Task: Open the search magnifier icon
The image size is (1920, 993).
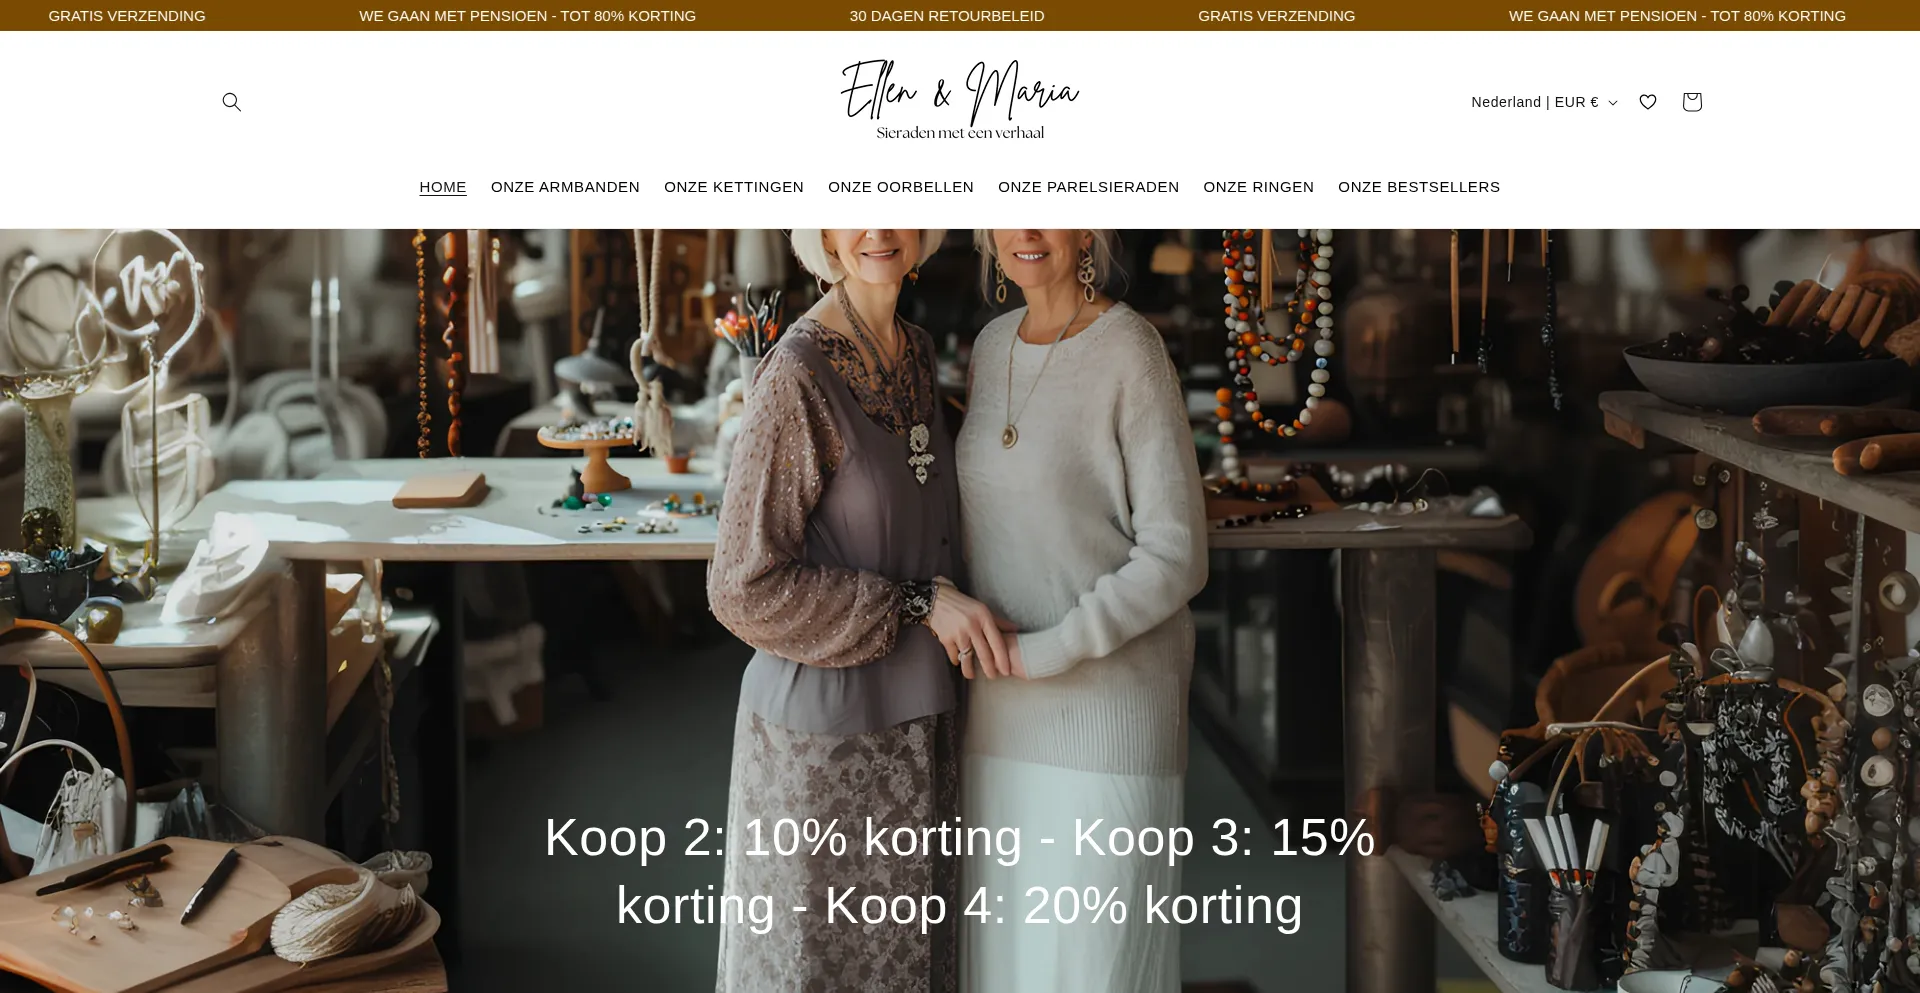Action: 231,102
